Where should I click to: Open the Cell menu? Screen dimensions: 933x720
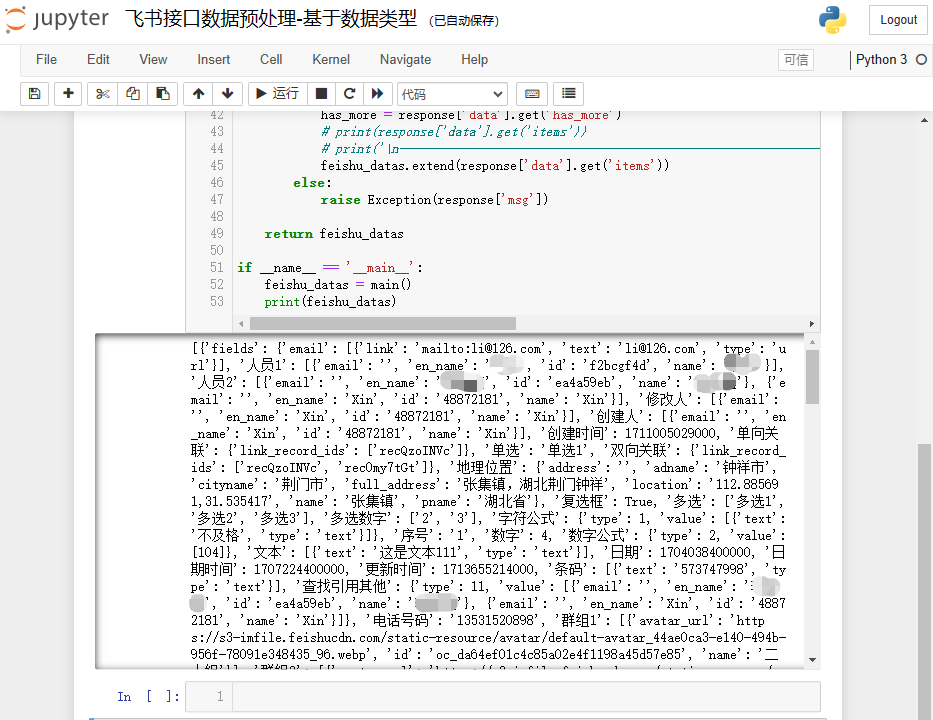click(271, 60)
